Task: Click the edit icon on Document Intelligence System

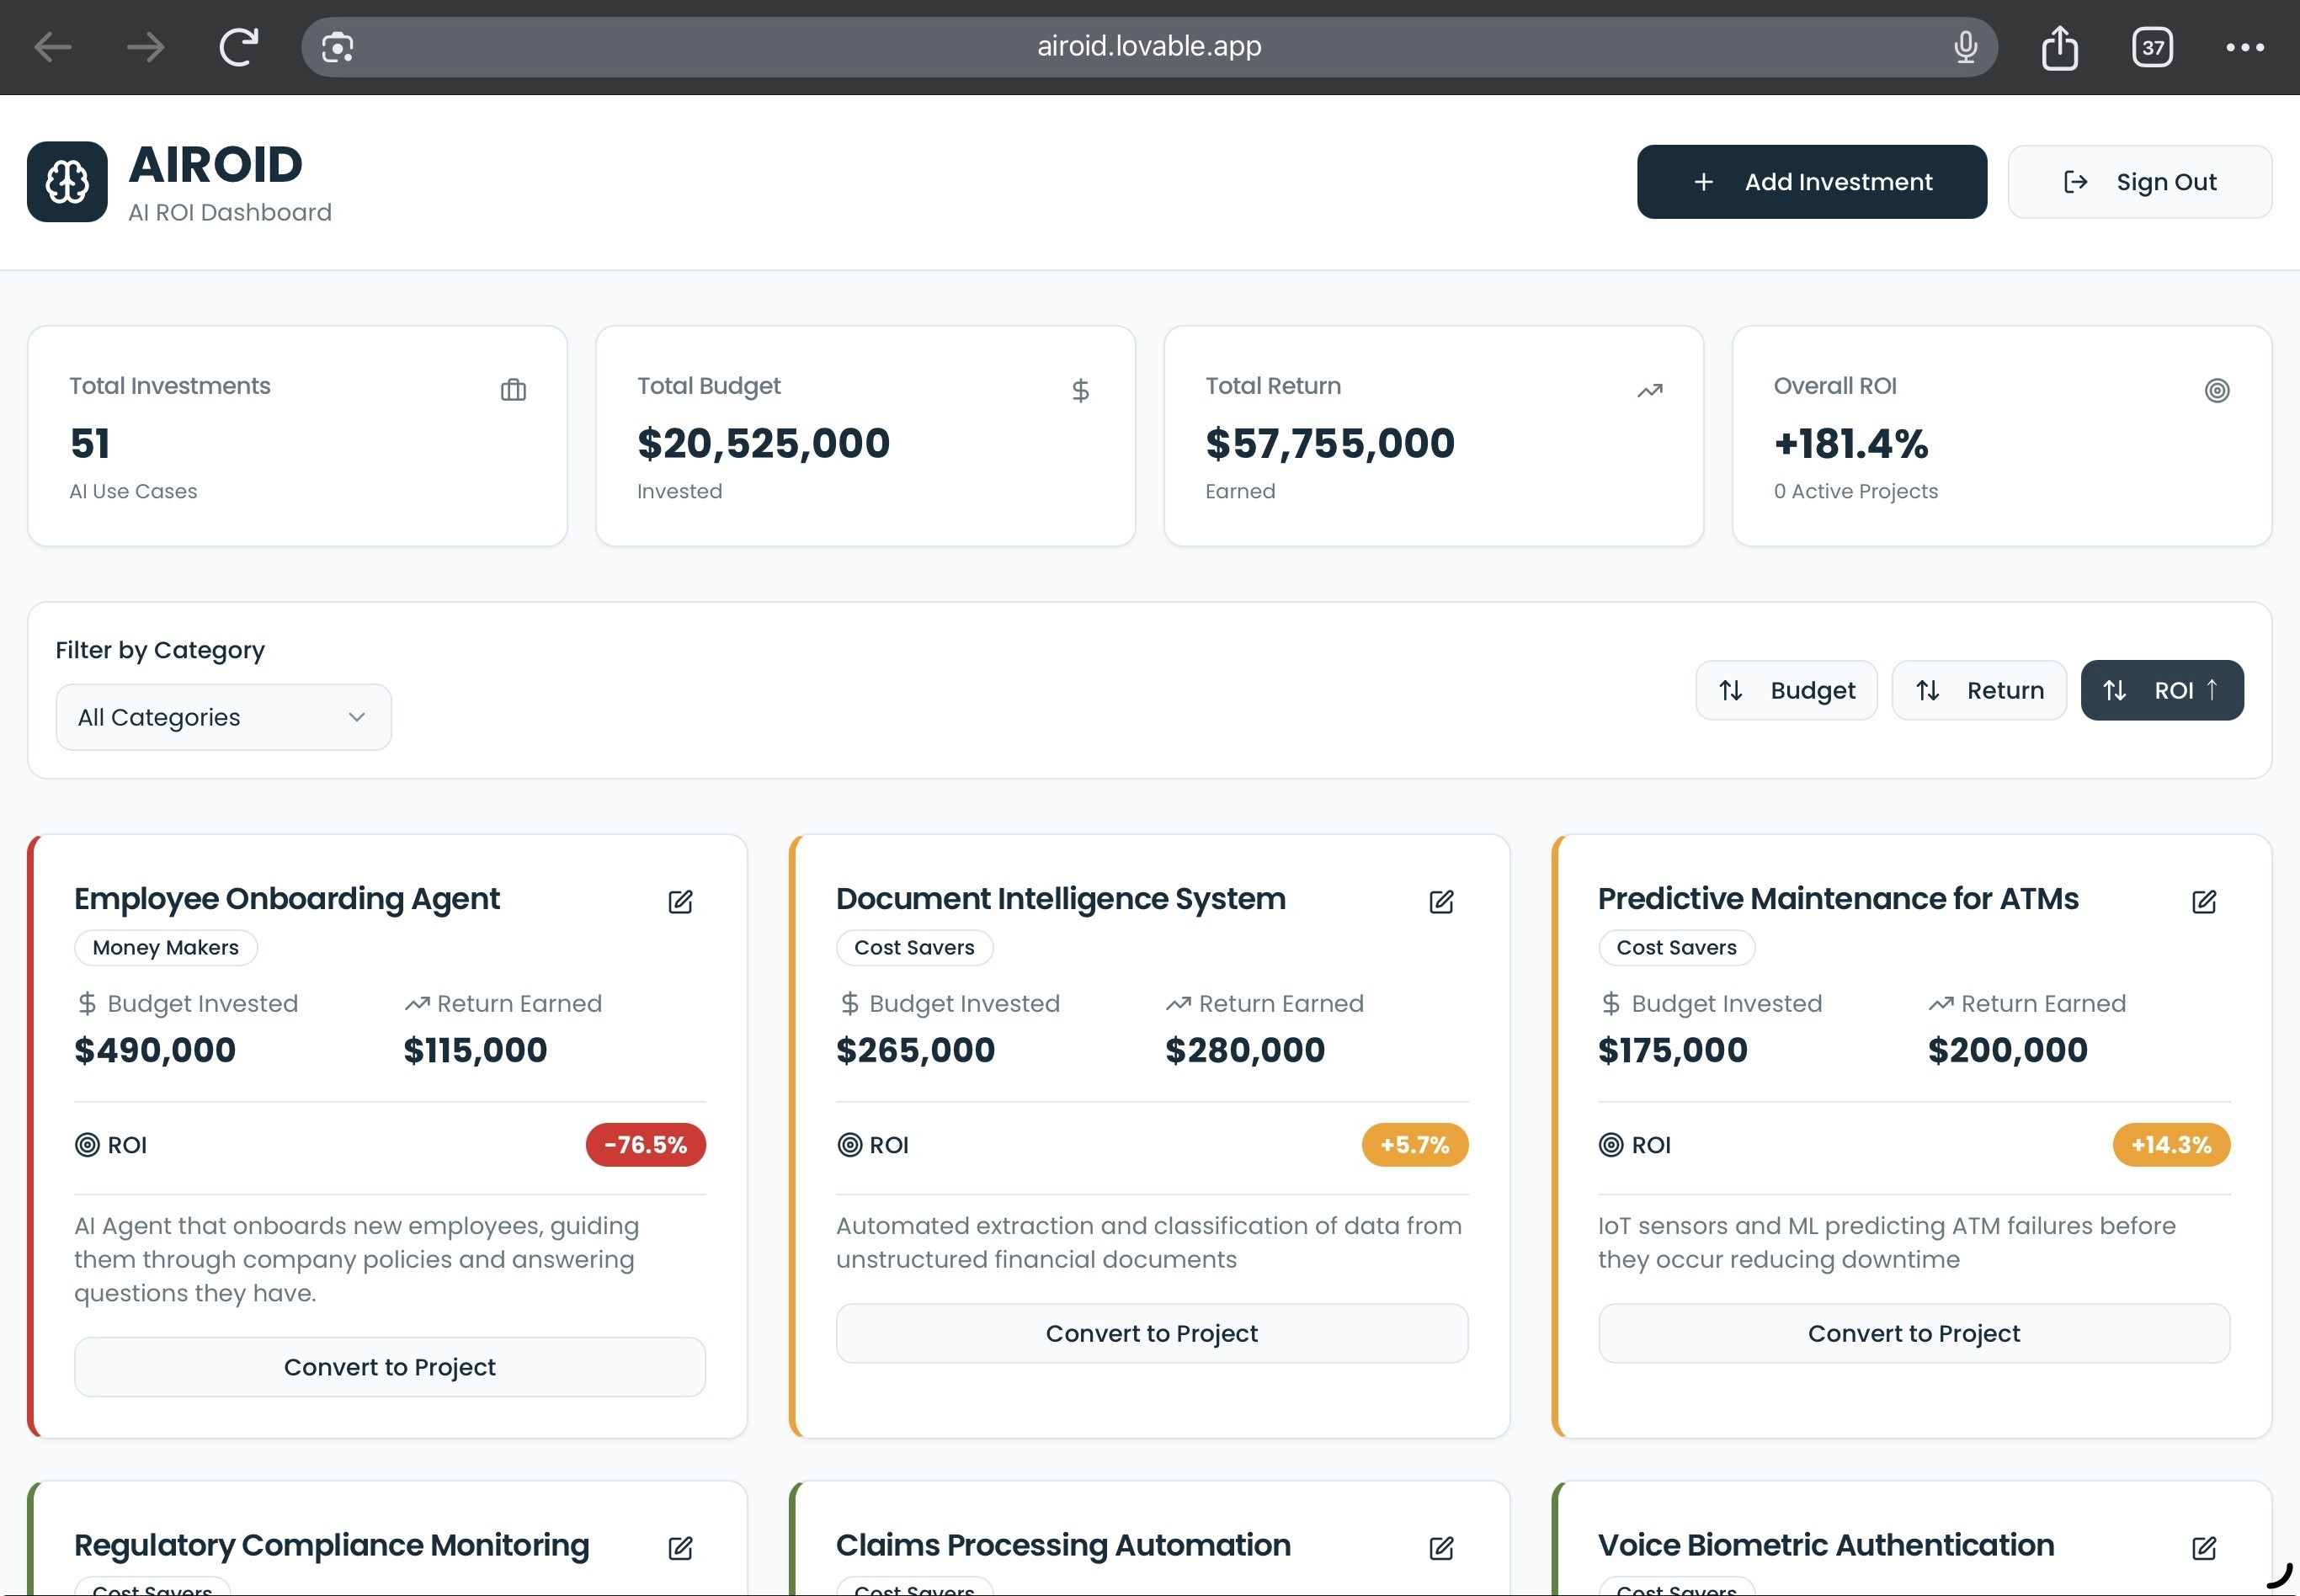Action: pos(1441,902)
